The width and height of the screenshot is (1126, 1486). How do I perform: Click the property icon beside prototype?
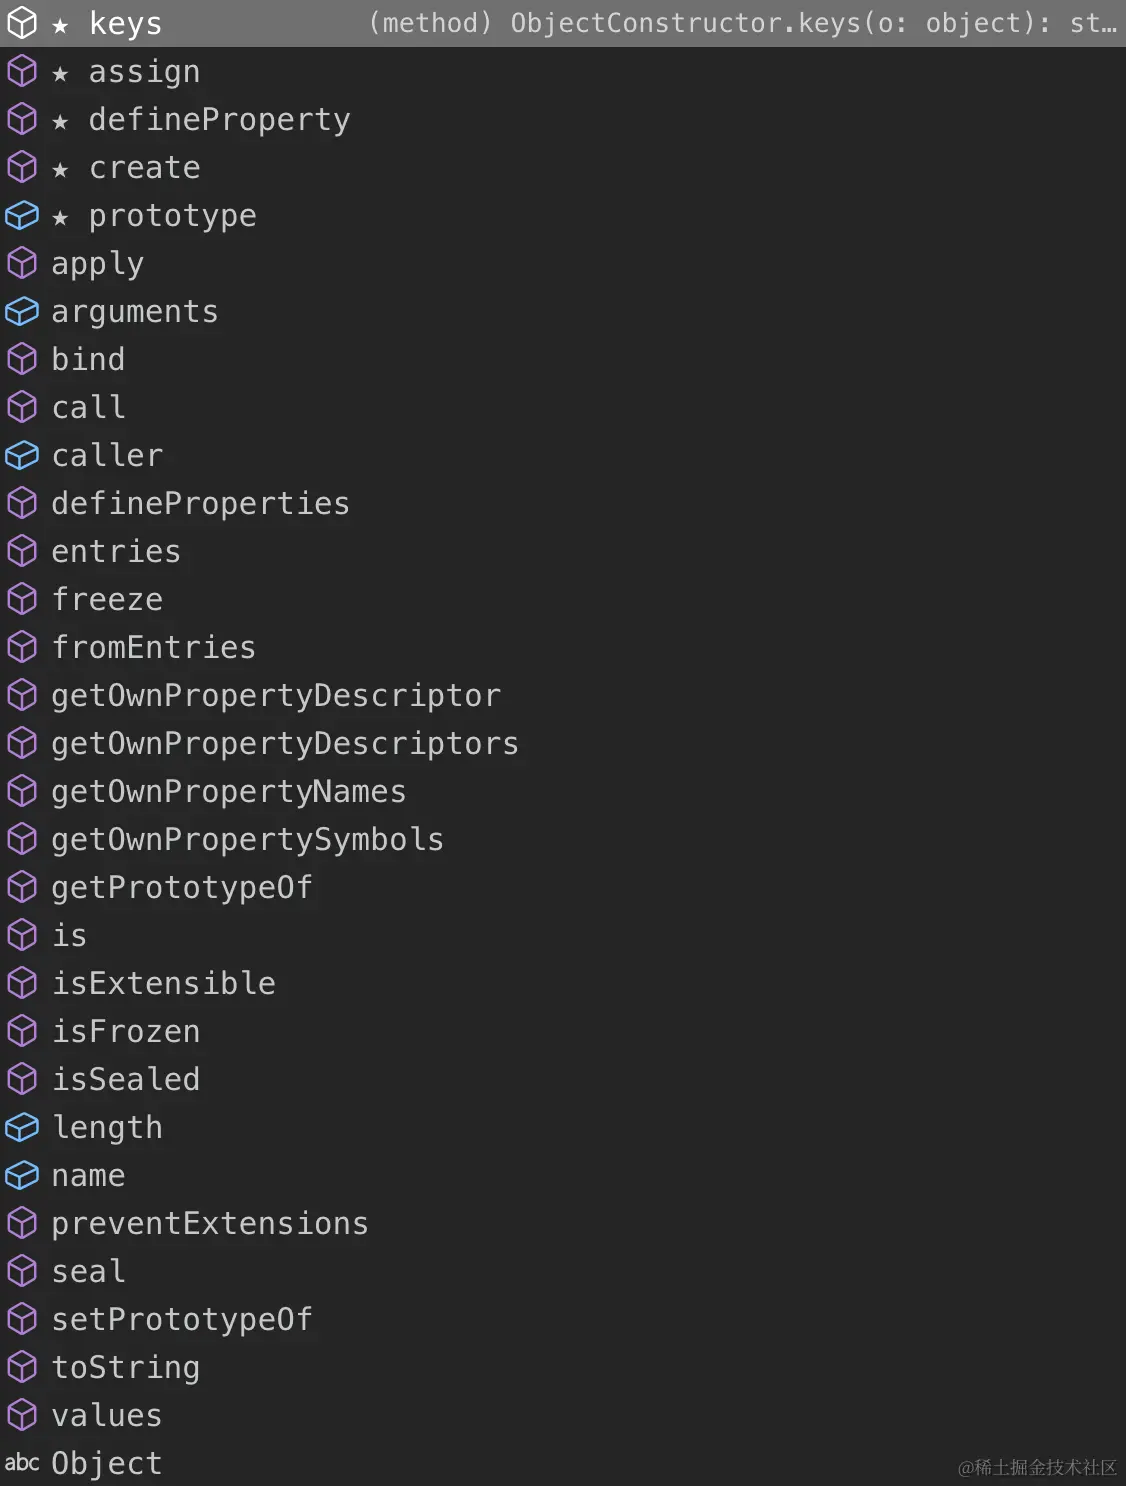[21, 215]
